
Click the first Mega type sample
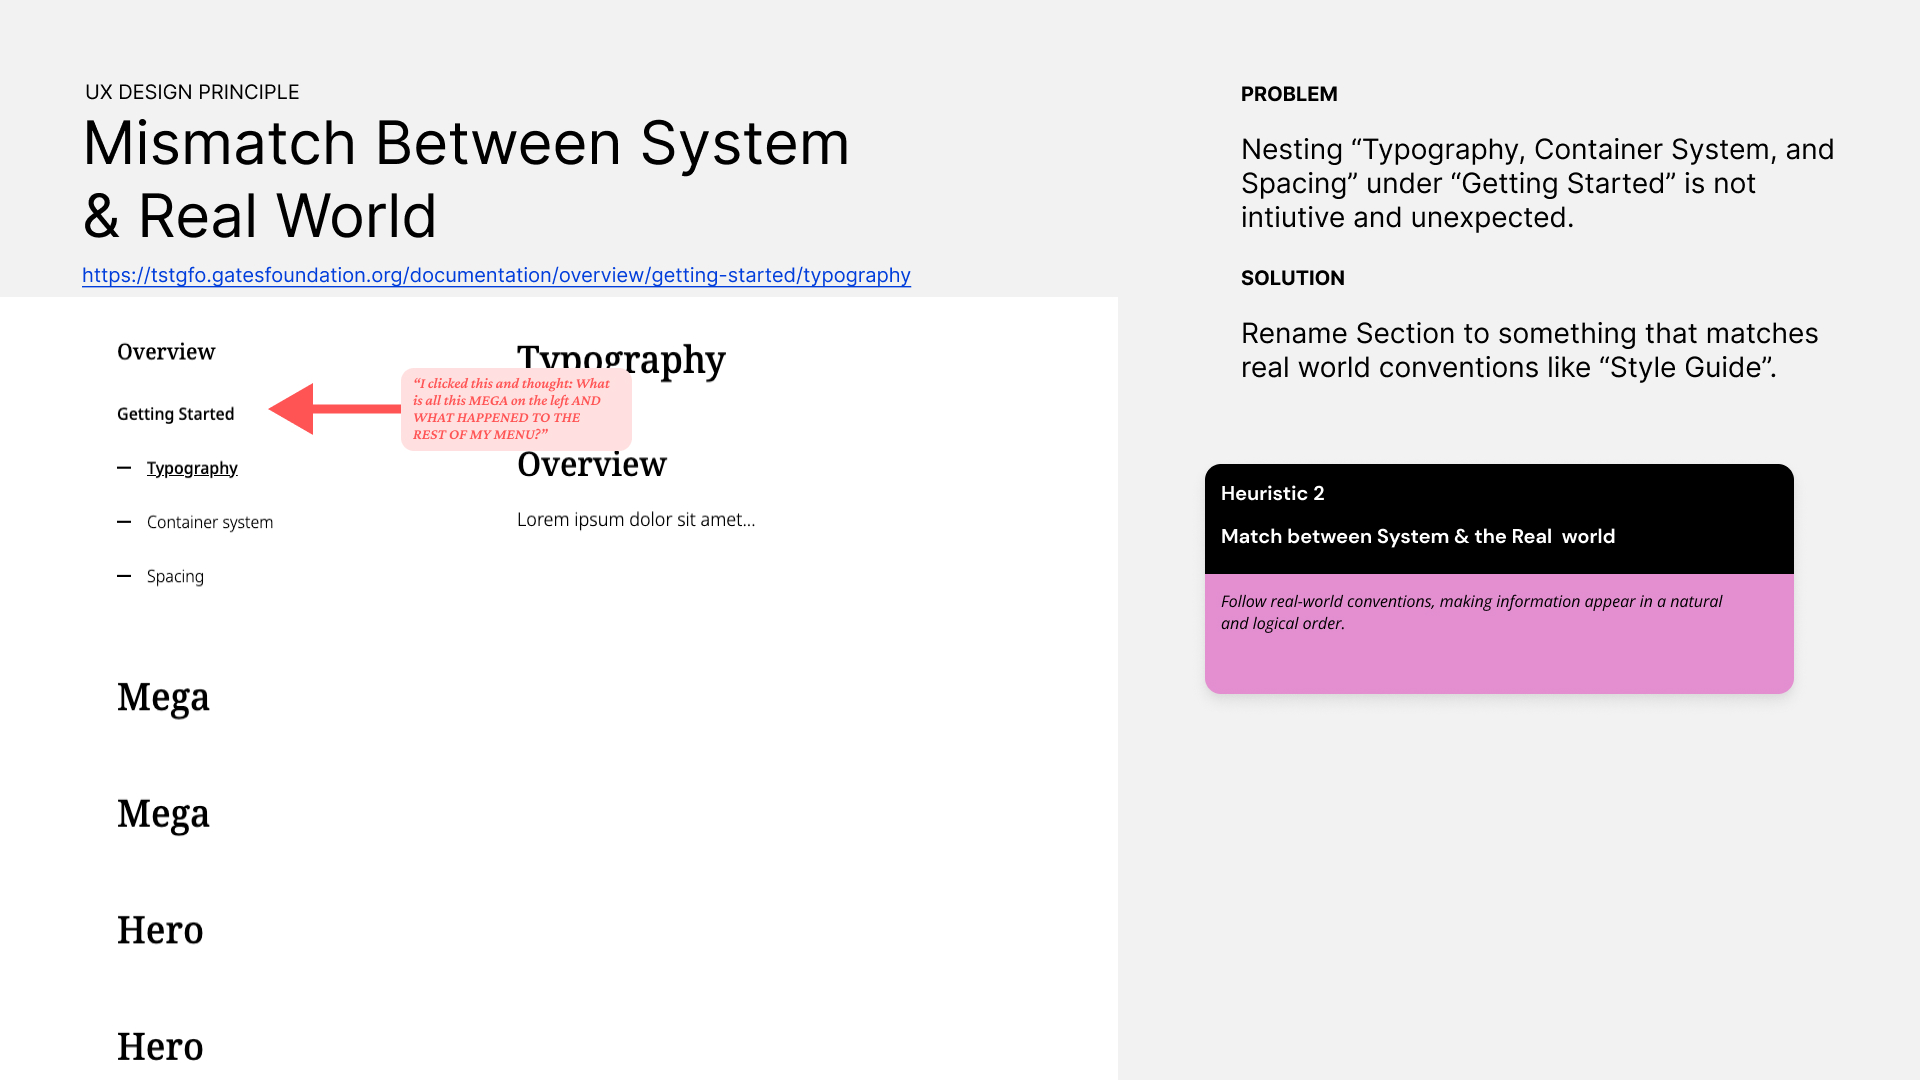tap(163, 697)
